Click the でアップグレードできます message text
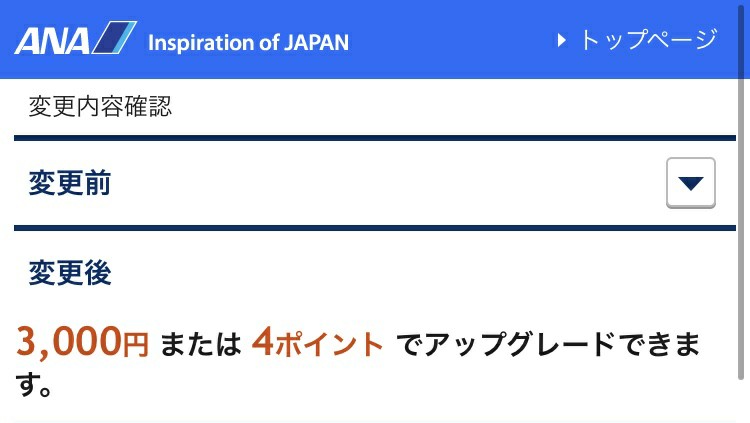The image size is (750, 423). [358, 364]
